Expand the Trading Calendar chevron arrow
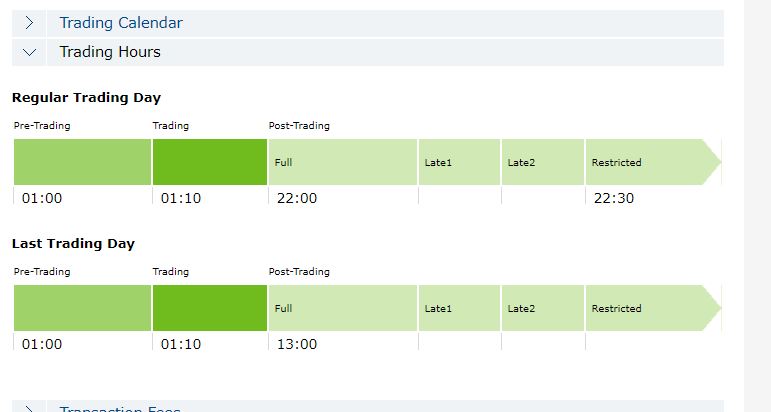 click(29, 23)
